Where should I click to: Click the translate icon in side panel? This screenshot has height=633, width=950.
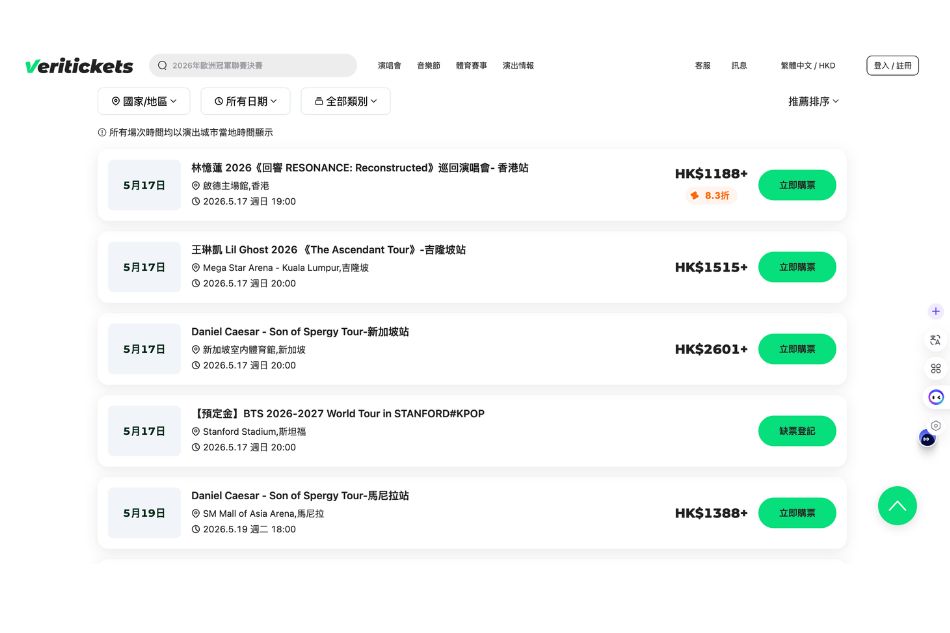click(935, 340)
